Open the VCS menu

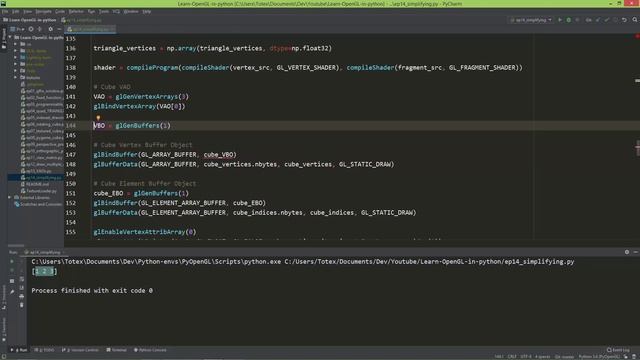click(116, 11)
